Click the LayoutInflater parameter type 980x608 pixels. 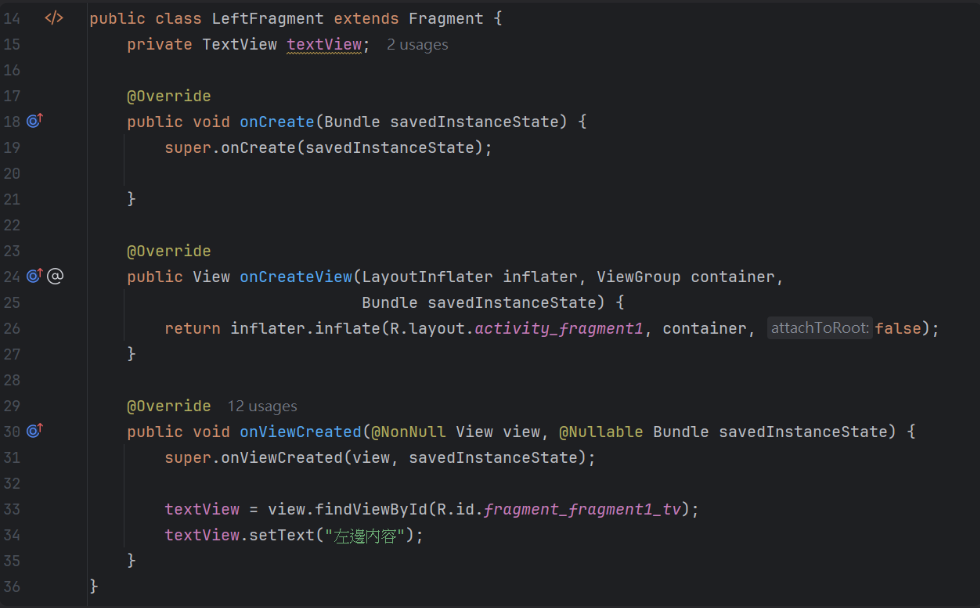coord(427,277)
